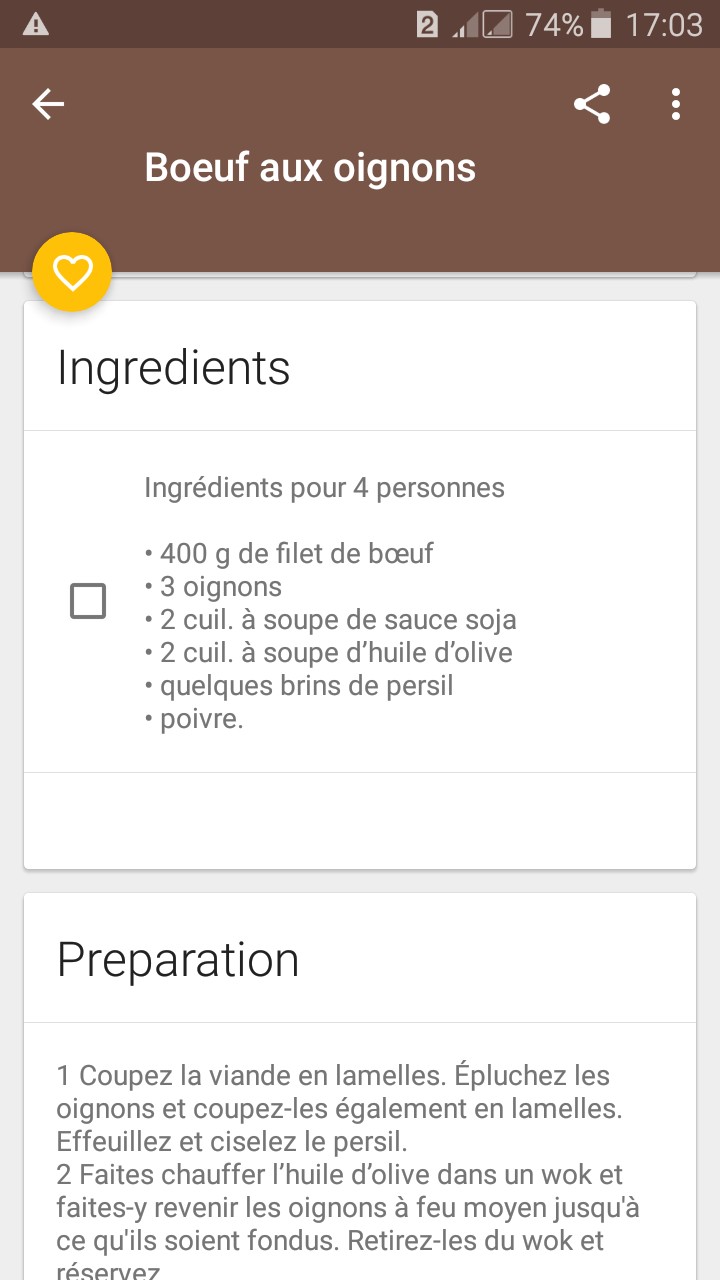Image resolution: width=720 pixels, height=1280 pixels.
Task: Tap the back arrow icon
Action: tap(48, 104)
